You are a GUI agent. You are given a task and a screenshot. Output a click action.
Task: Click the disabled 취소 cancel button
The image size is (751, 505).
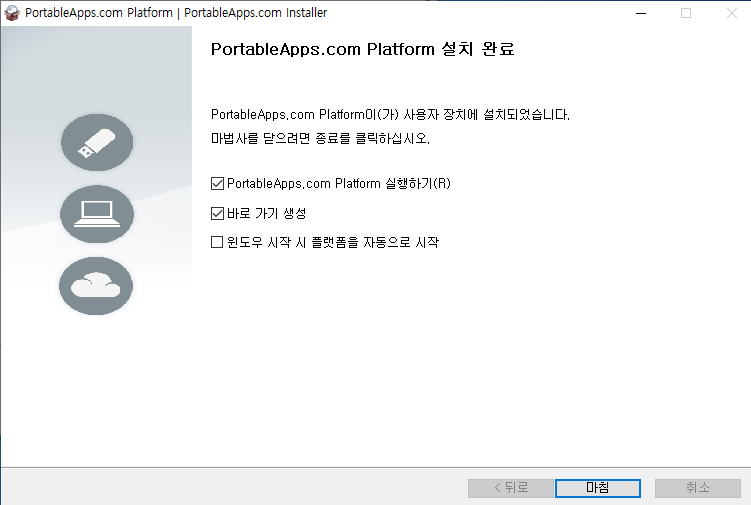click(x=698, y=488)
